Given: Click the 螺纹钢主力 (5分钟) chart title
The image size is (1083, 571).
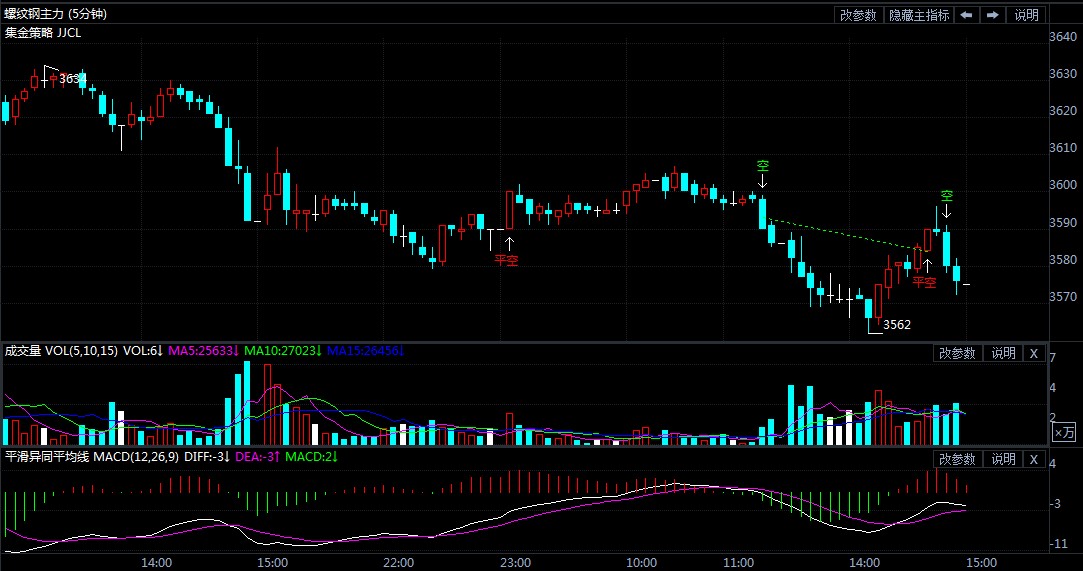Looking at the screenshot, I should 56,14.
